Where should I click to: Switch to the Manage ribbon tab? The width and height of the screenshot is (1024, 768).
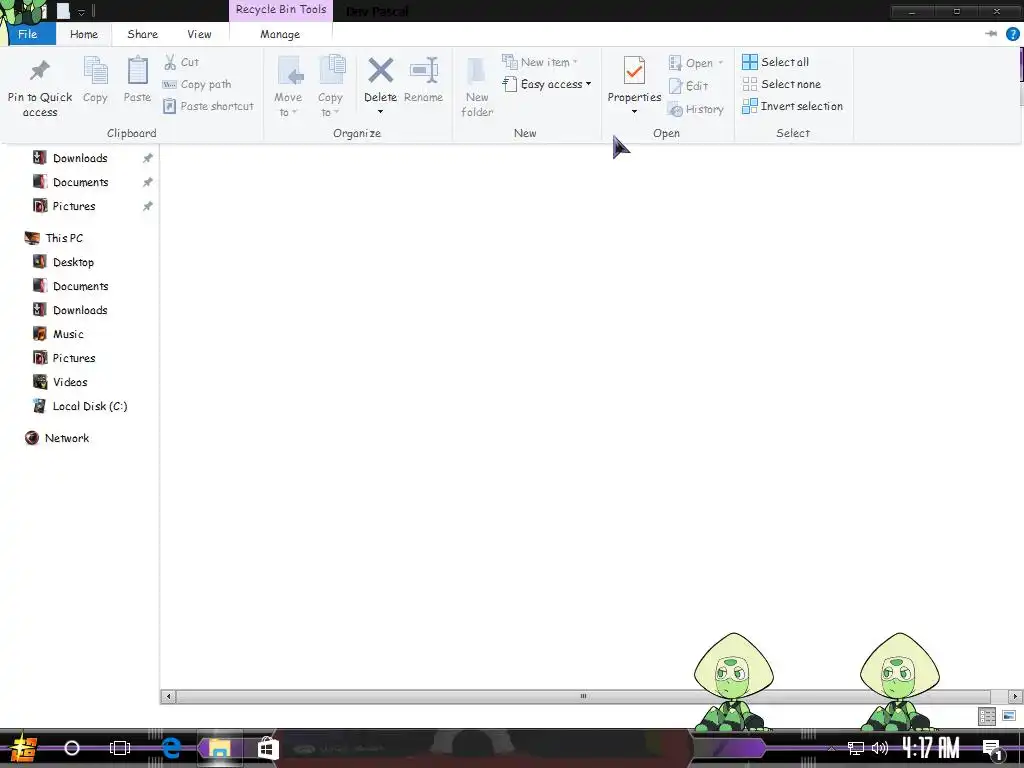pyautogui.click(x=280, y=34)
